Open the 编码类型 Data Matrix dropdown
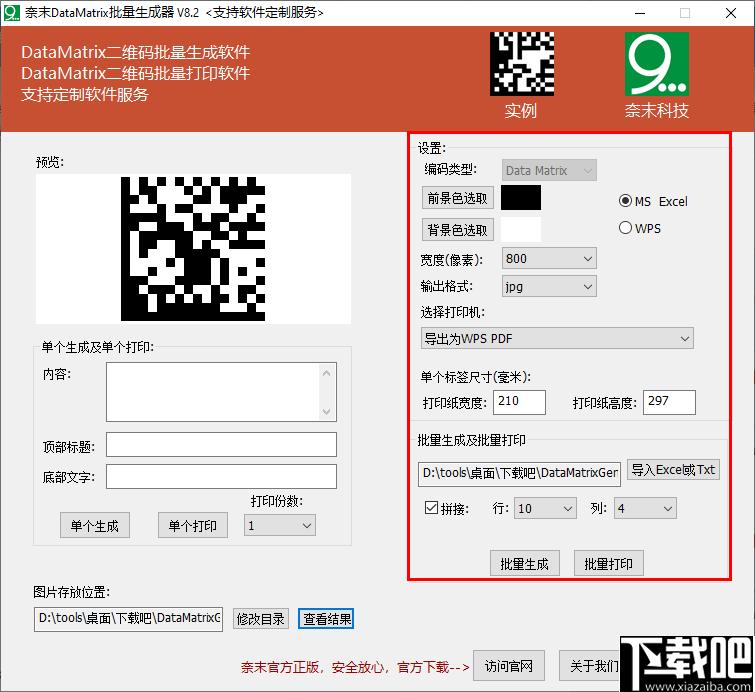This screenshot has height=692, width=755. point(549,170)
